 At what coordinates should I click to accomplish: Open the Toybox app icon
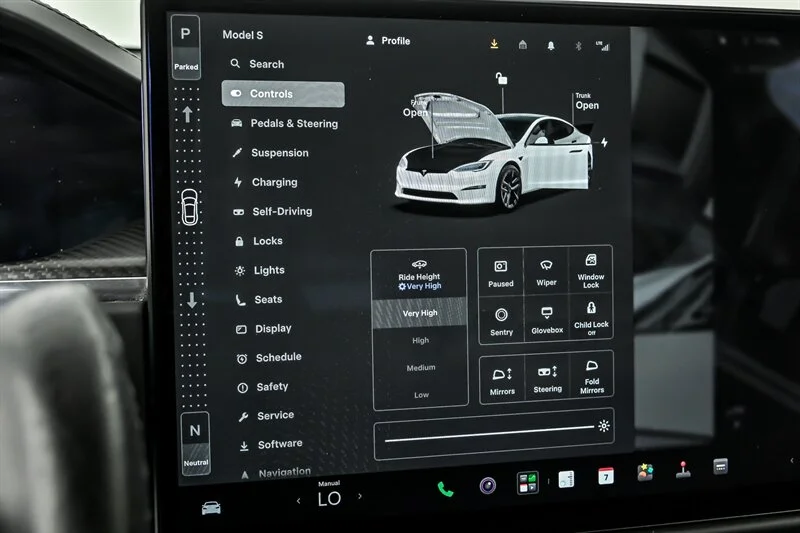[645, 472]
